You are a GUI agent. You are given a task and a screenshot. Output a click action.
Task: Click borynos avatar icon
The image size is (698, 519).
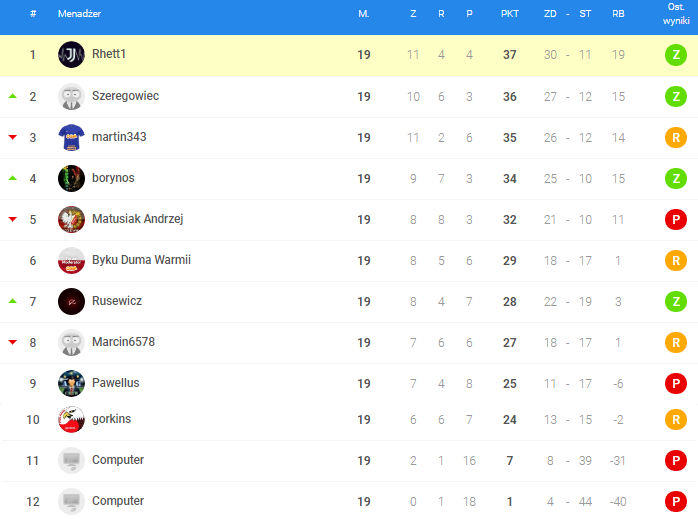point(71,178)
